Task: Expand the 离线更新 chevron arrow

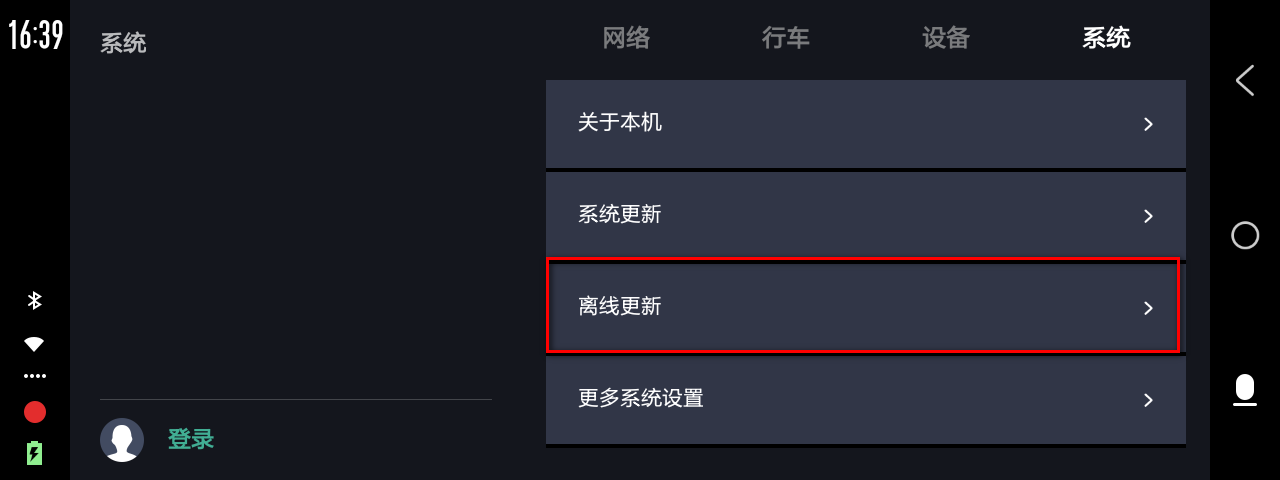Action: 1148,308
